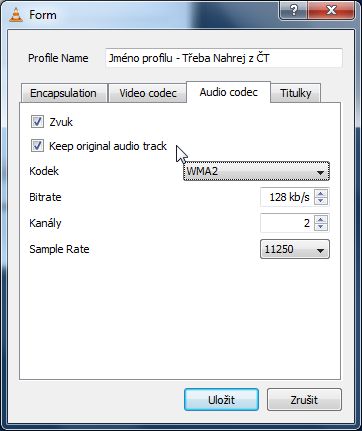Open the Kodek WMA2 dropdown

pos(256,171)
